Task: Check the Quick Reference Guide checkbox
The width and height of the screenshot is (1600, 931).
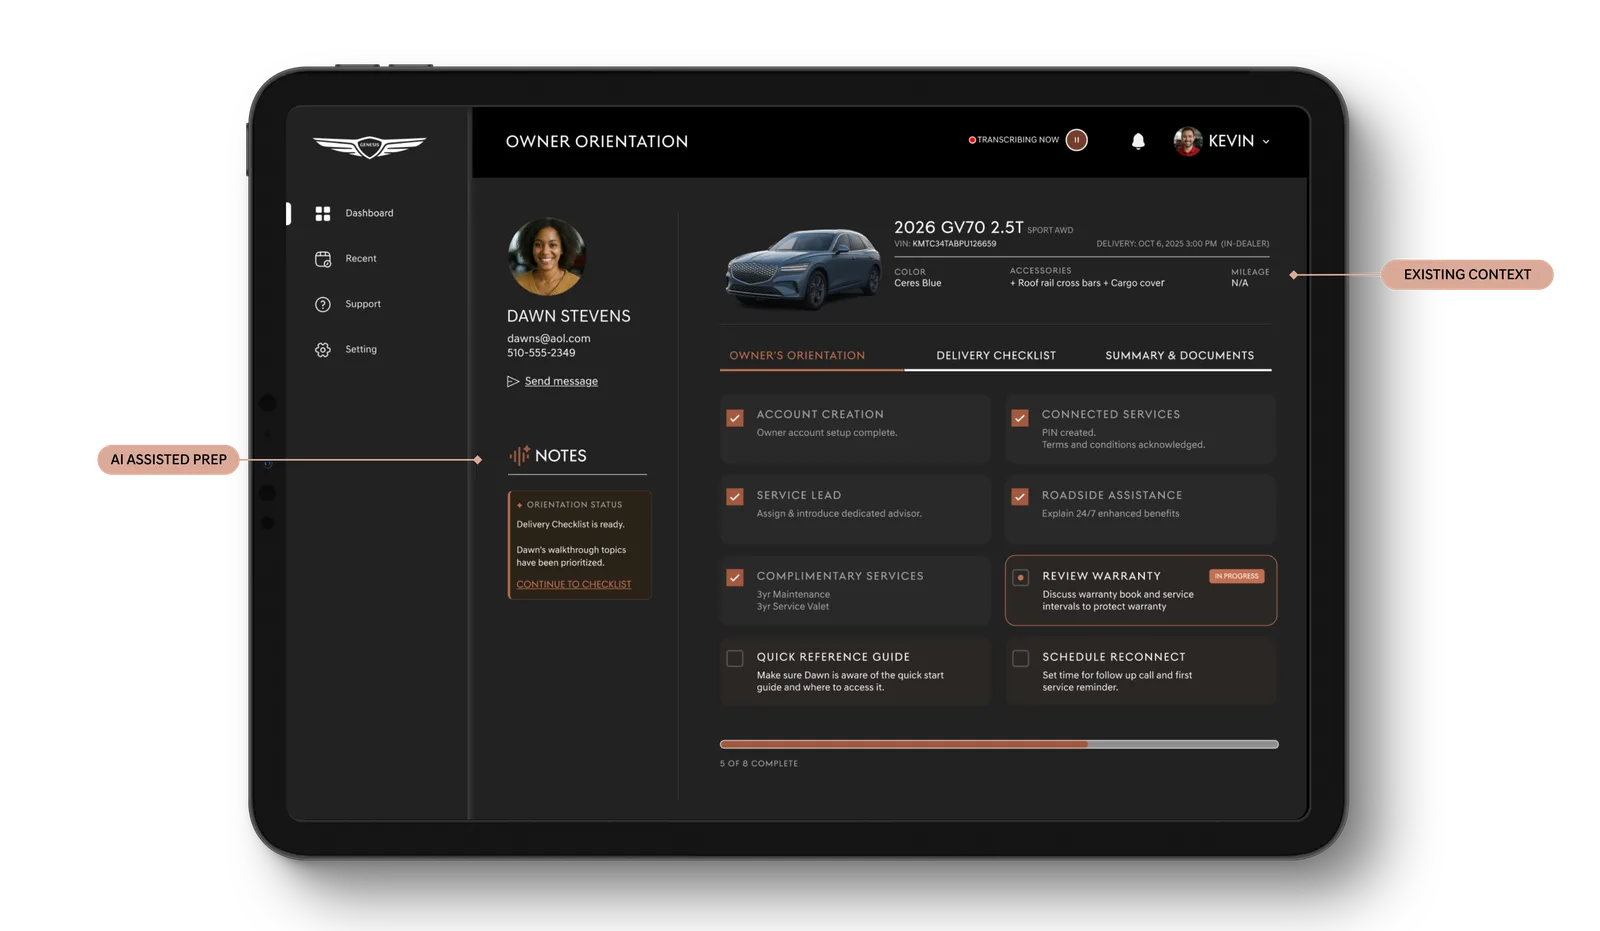Action: 735,659
